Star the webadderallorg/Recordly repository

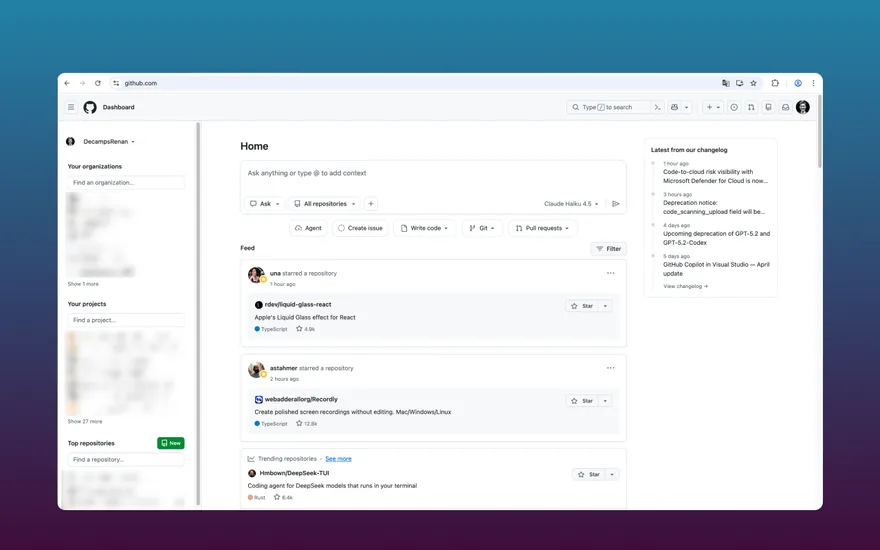click(x=582, y=401)
